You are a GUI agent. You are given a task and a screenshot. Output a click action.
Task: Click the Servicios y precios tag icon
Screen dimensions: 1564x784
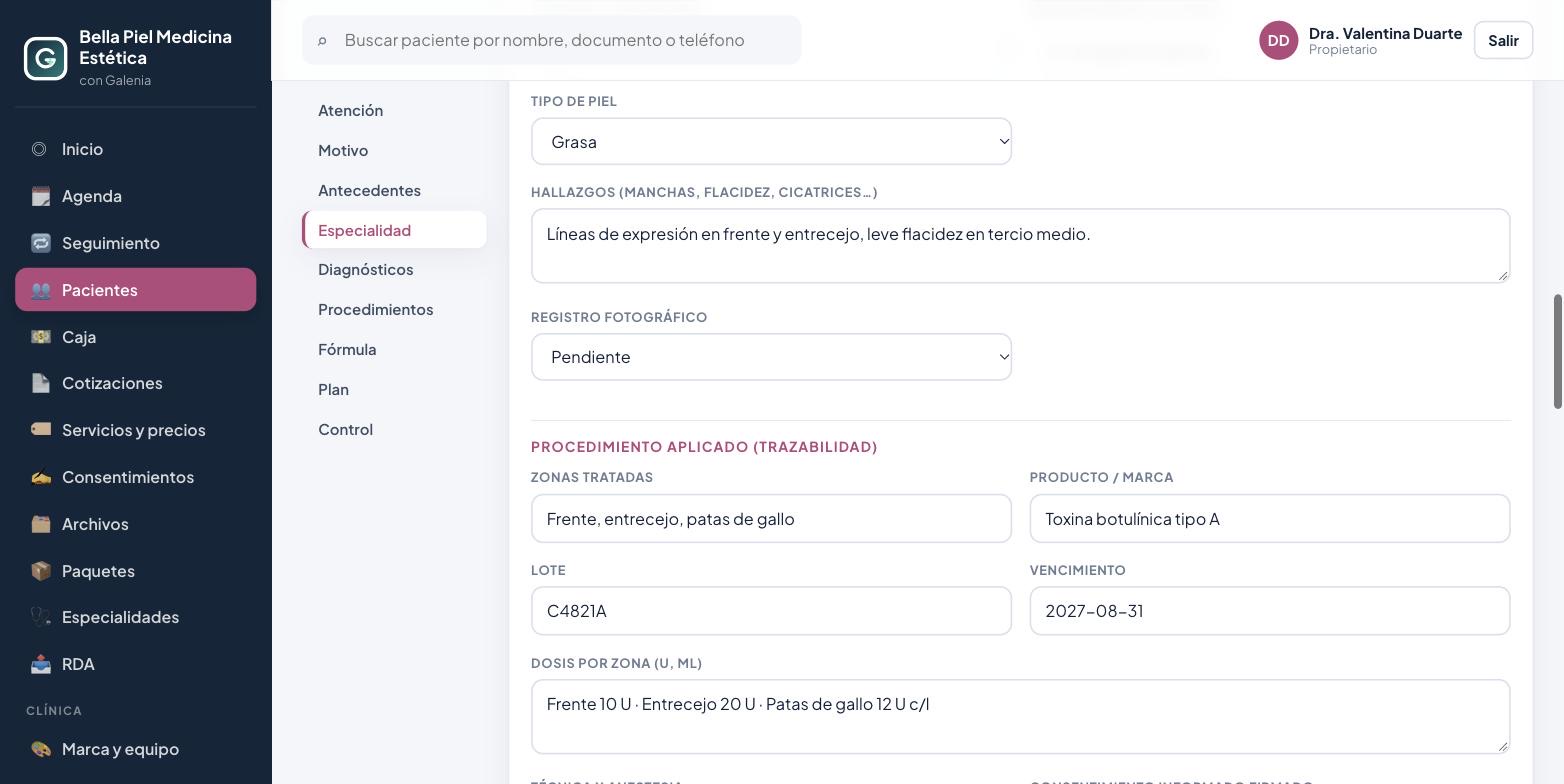tap(40, 430)
